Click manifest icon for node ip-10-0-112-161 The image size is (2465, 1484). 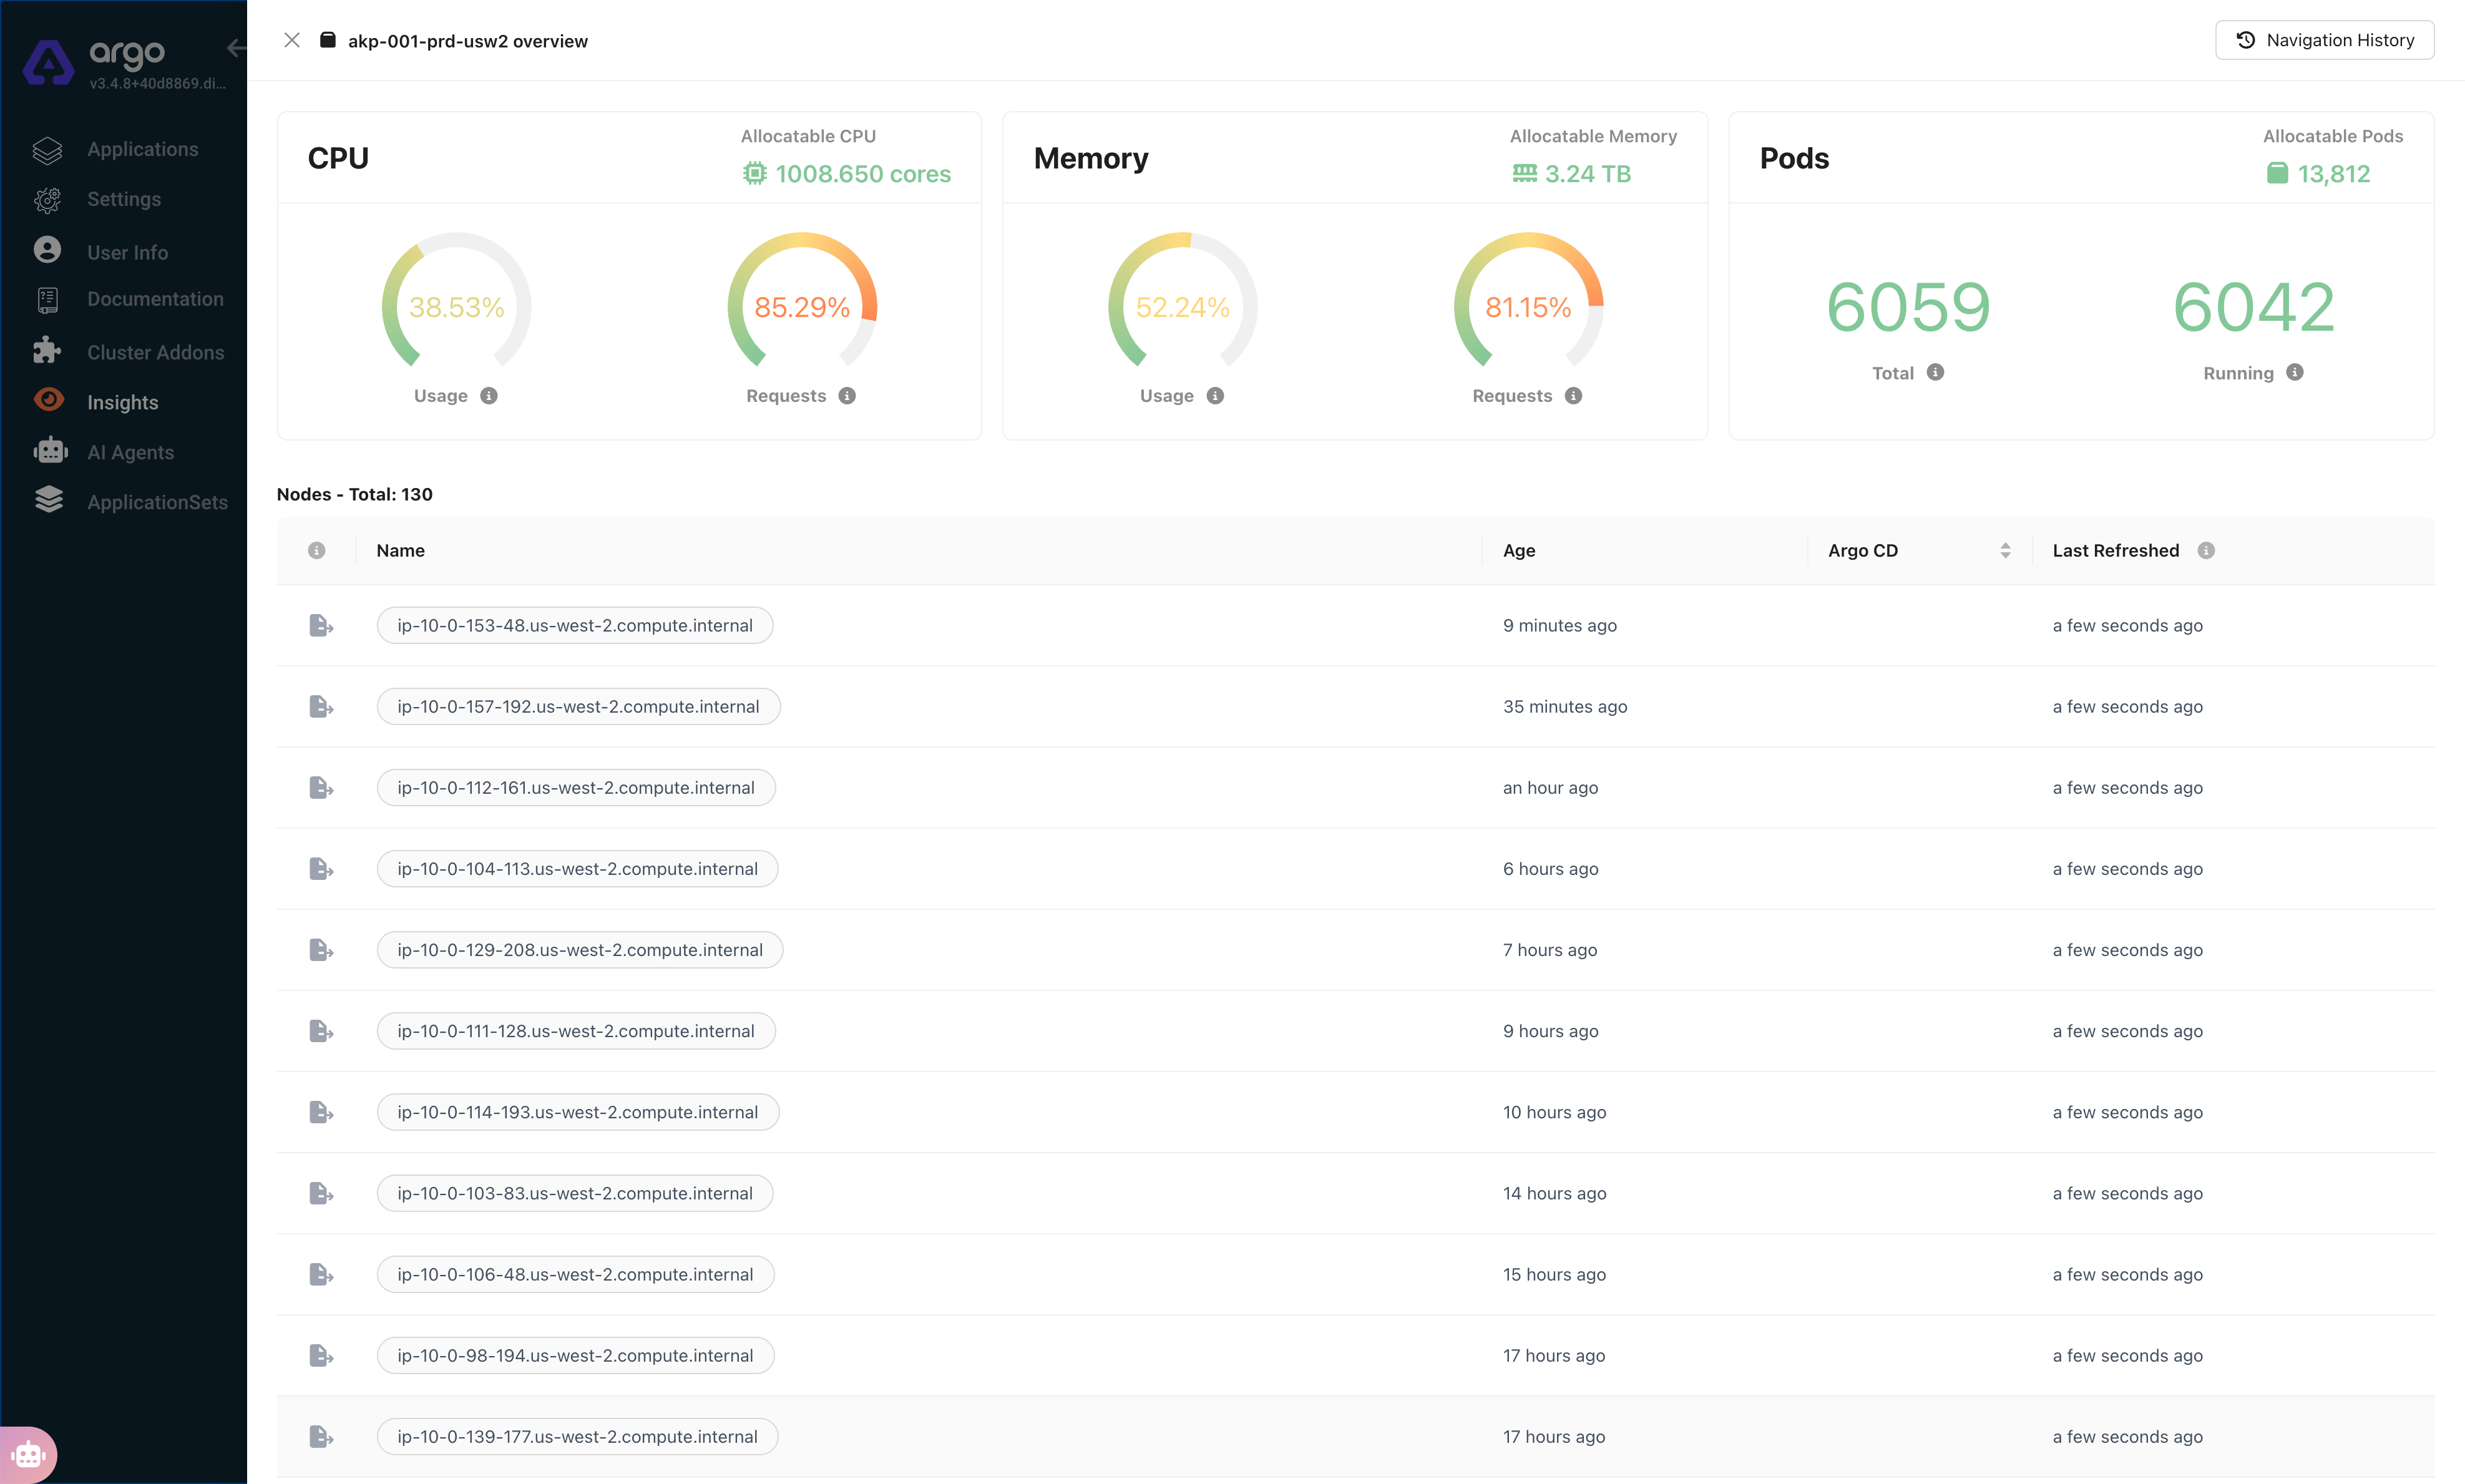(x=321, y=787)
